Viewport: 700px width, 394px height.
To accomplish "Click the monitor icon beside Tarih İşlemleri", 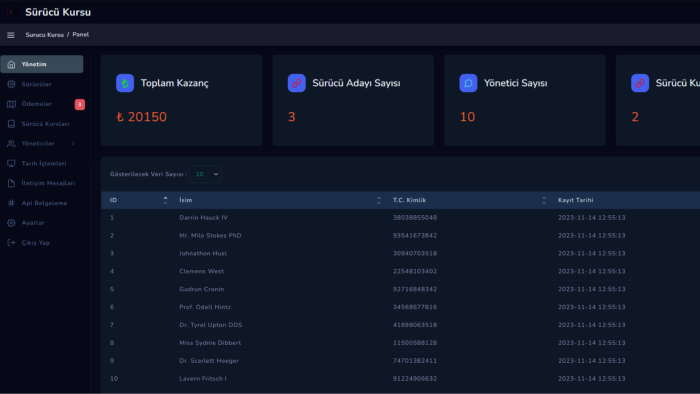I will pos(11,163).
